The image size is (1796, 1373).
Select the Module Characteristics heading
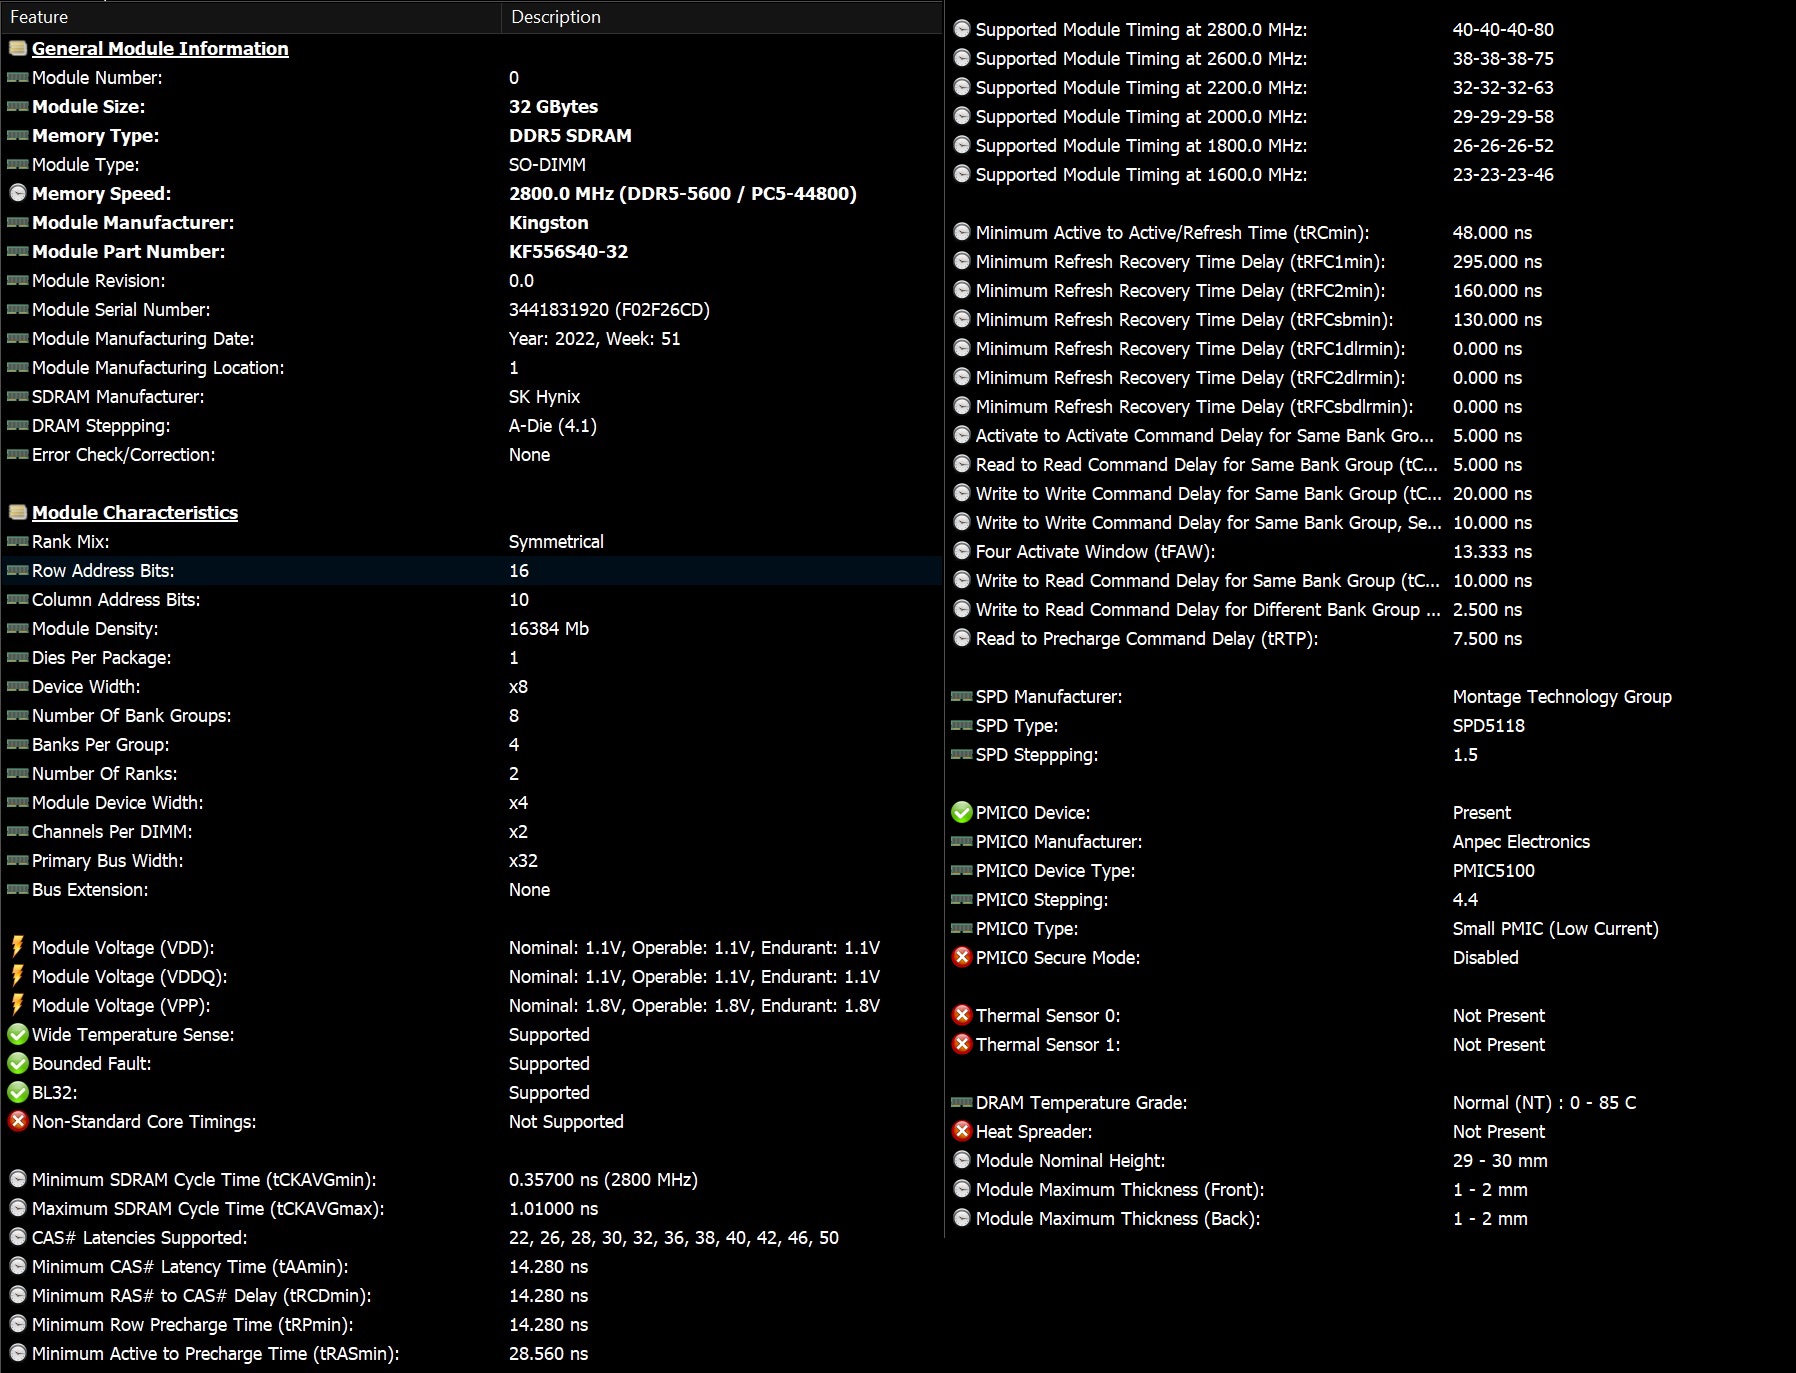click(135, 512)
